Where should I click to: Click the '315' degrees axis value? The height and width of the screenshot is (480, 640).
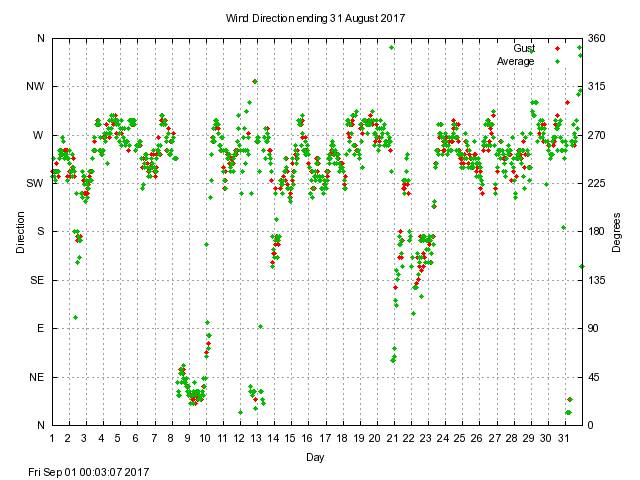click(x=596, y=87)
